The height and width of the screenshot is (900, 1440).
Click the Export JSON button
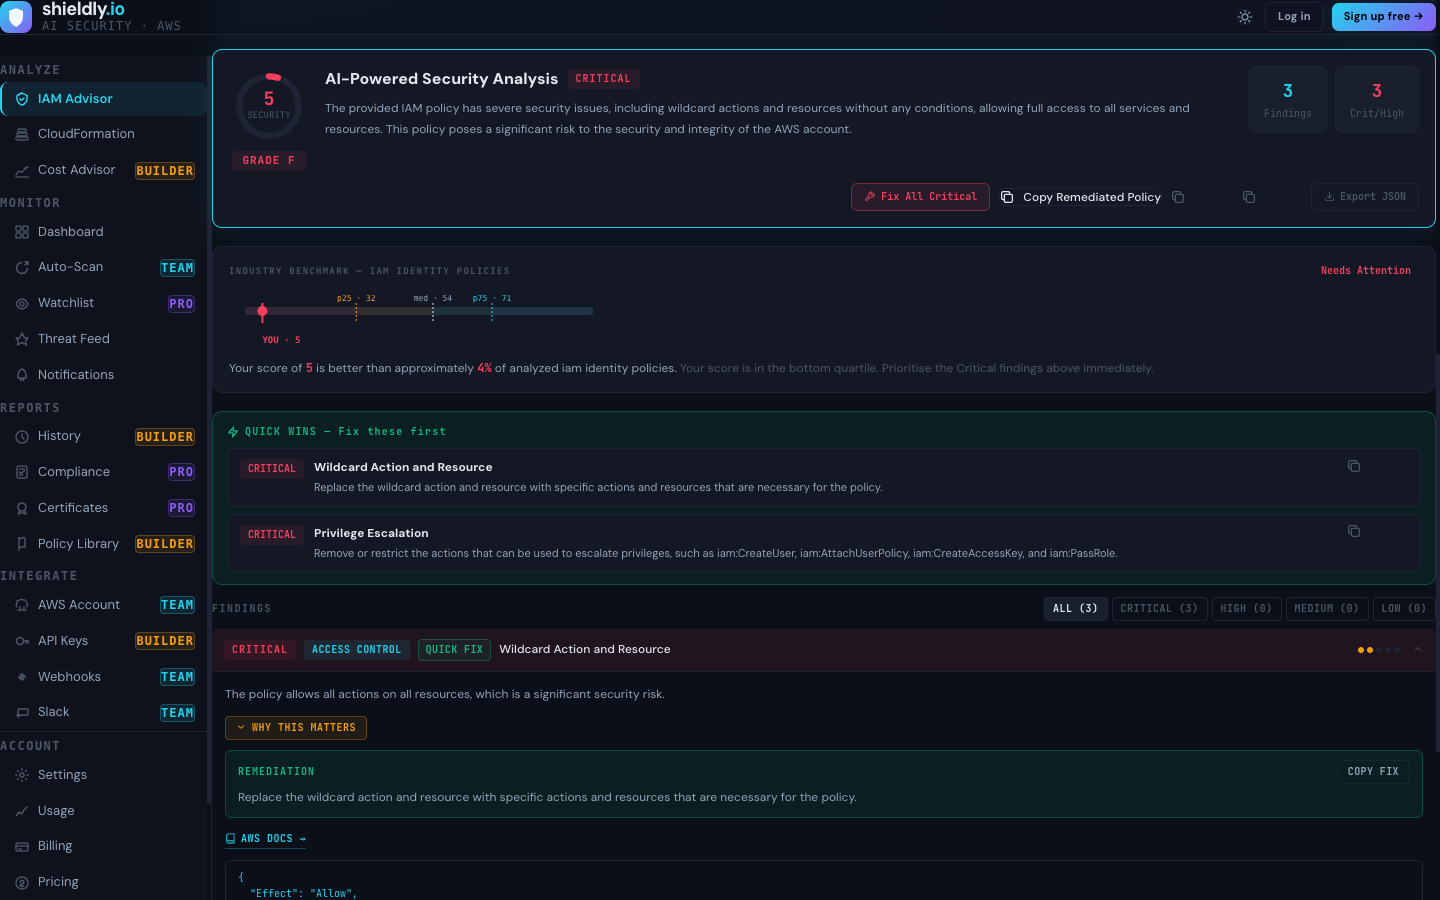click(x=1365, y=197)
